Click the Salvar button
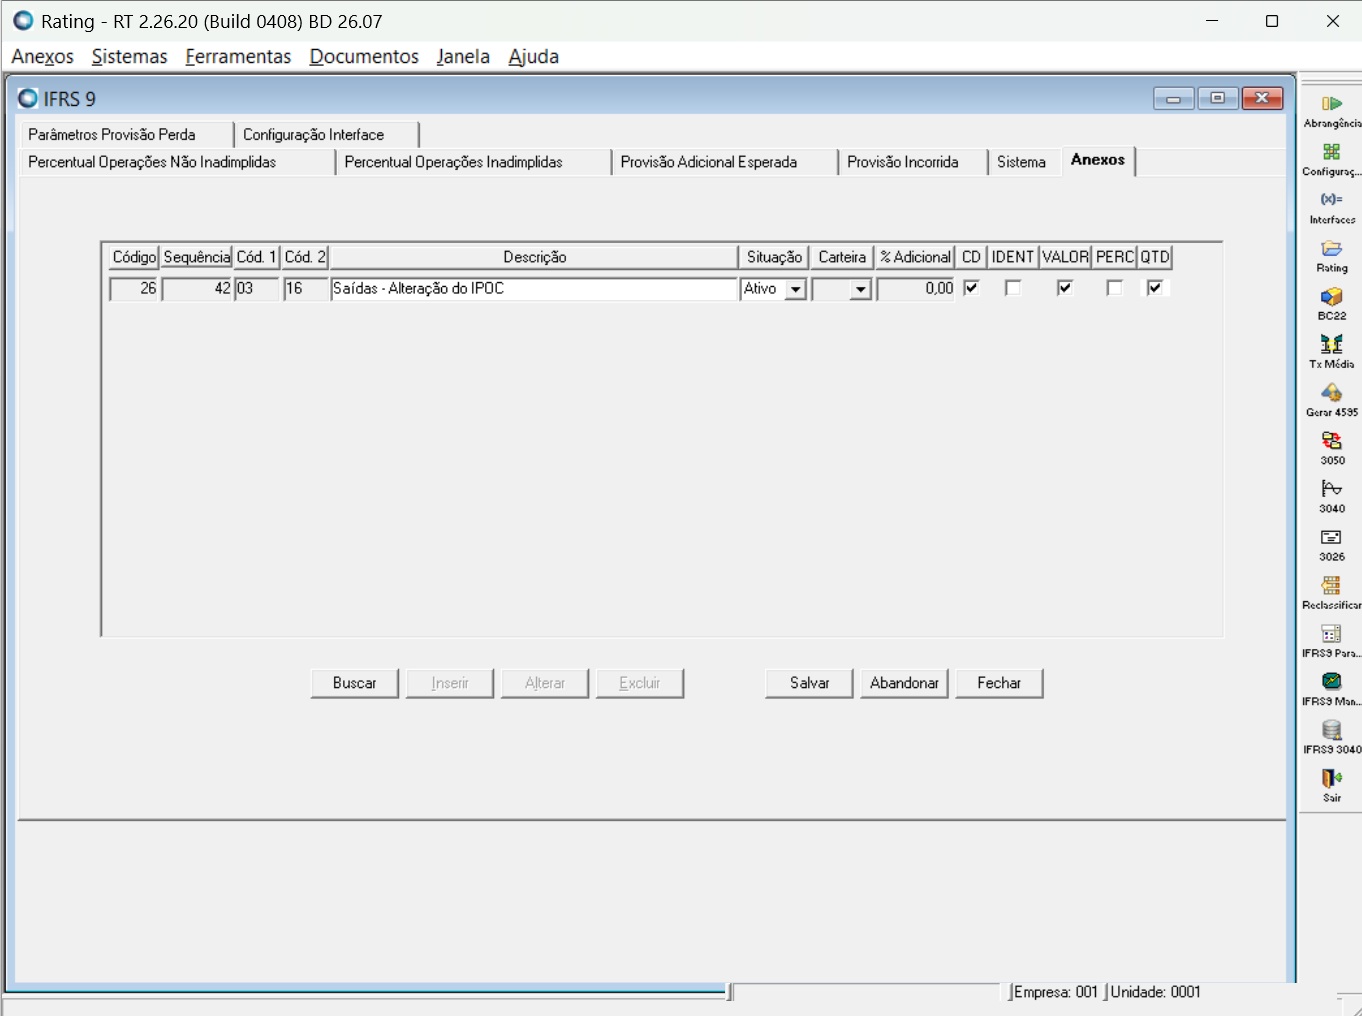Viewport: 1362px width, 1016px height. [x=809, y=683]
